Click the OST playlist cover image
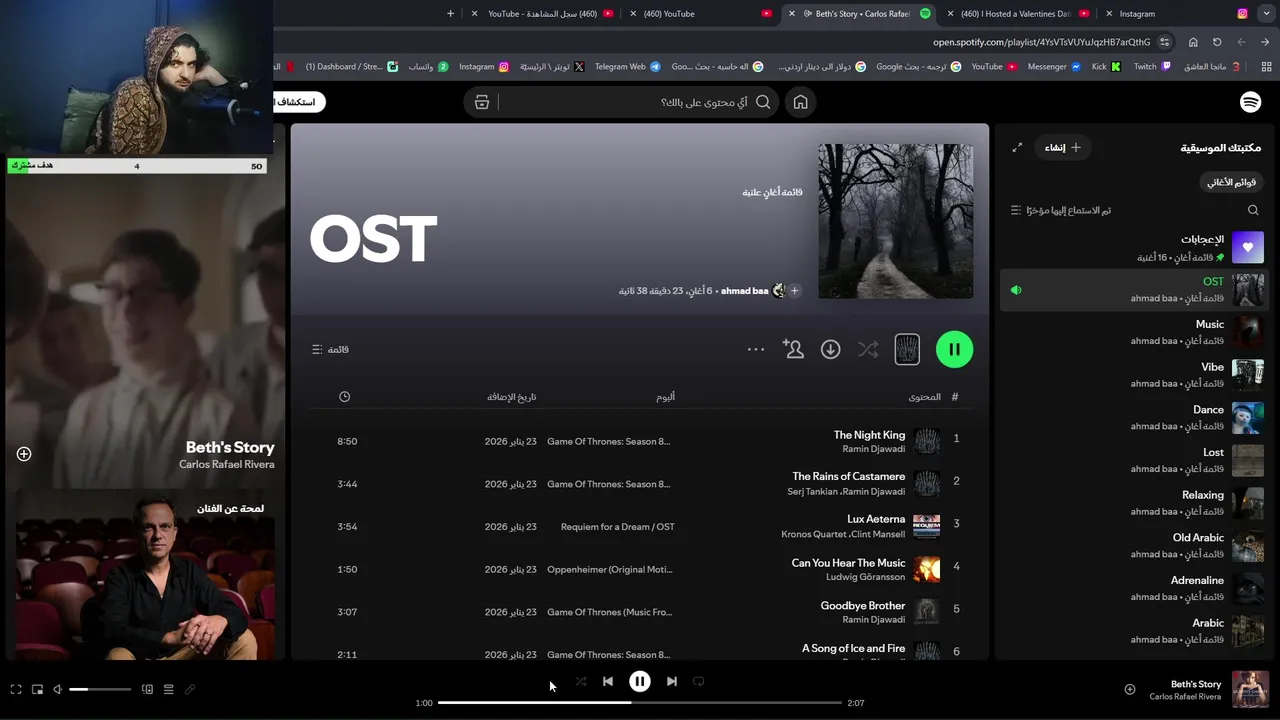This screenshot has height=720, width=1280. click(895, 221)
